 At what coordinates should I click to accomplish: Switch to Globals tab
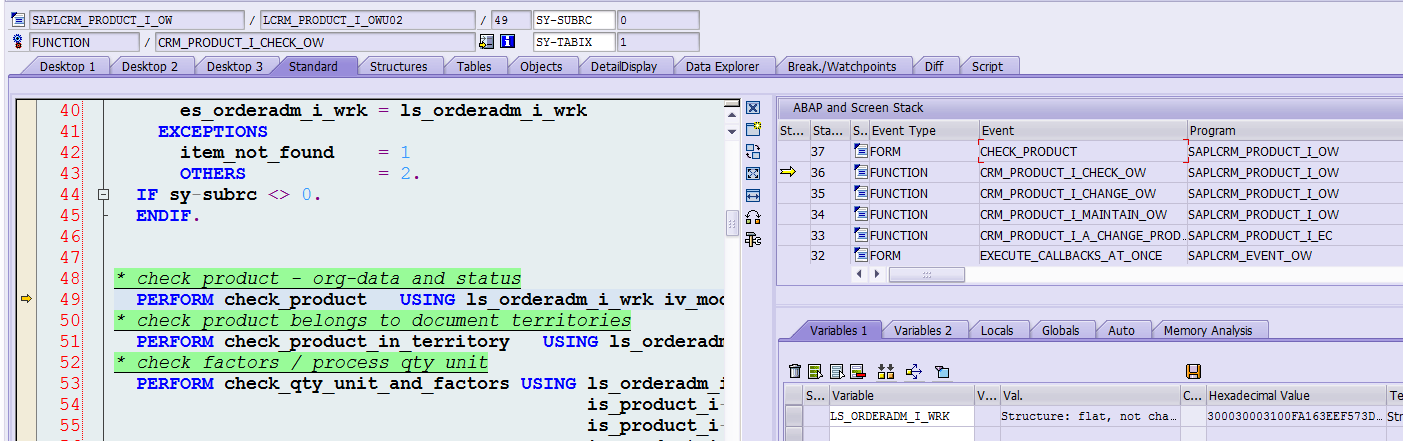pyautogui.click(x=1061, y=330)
